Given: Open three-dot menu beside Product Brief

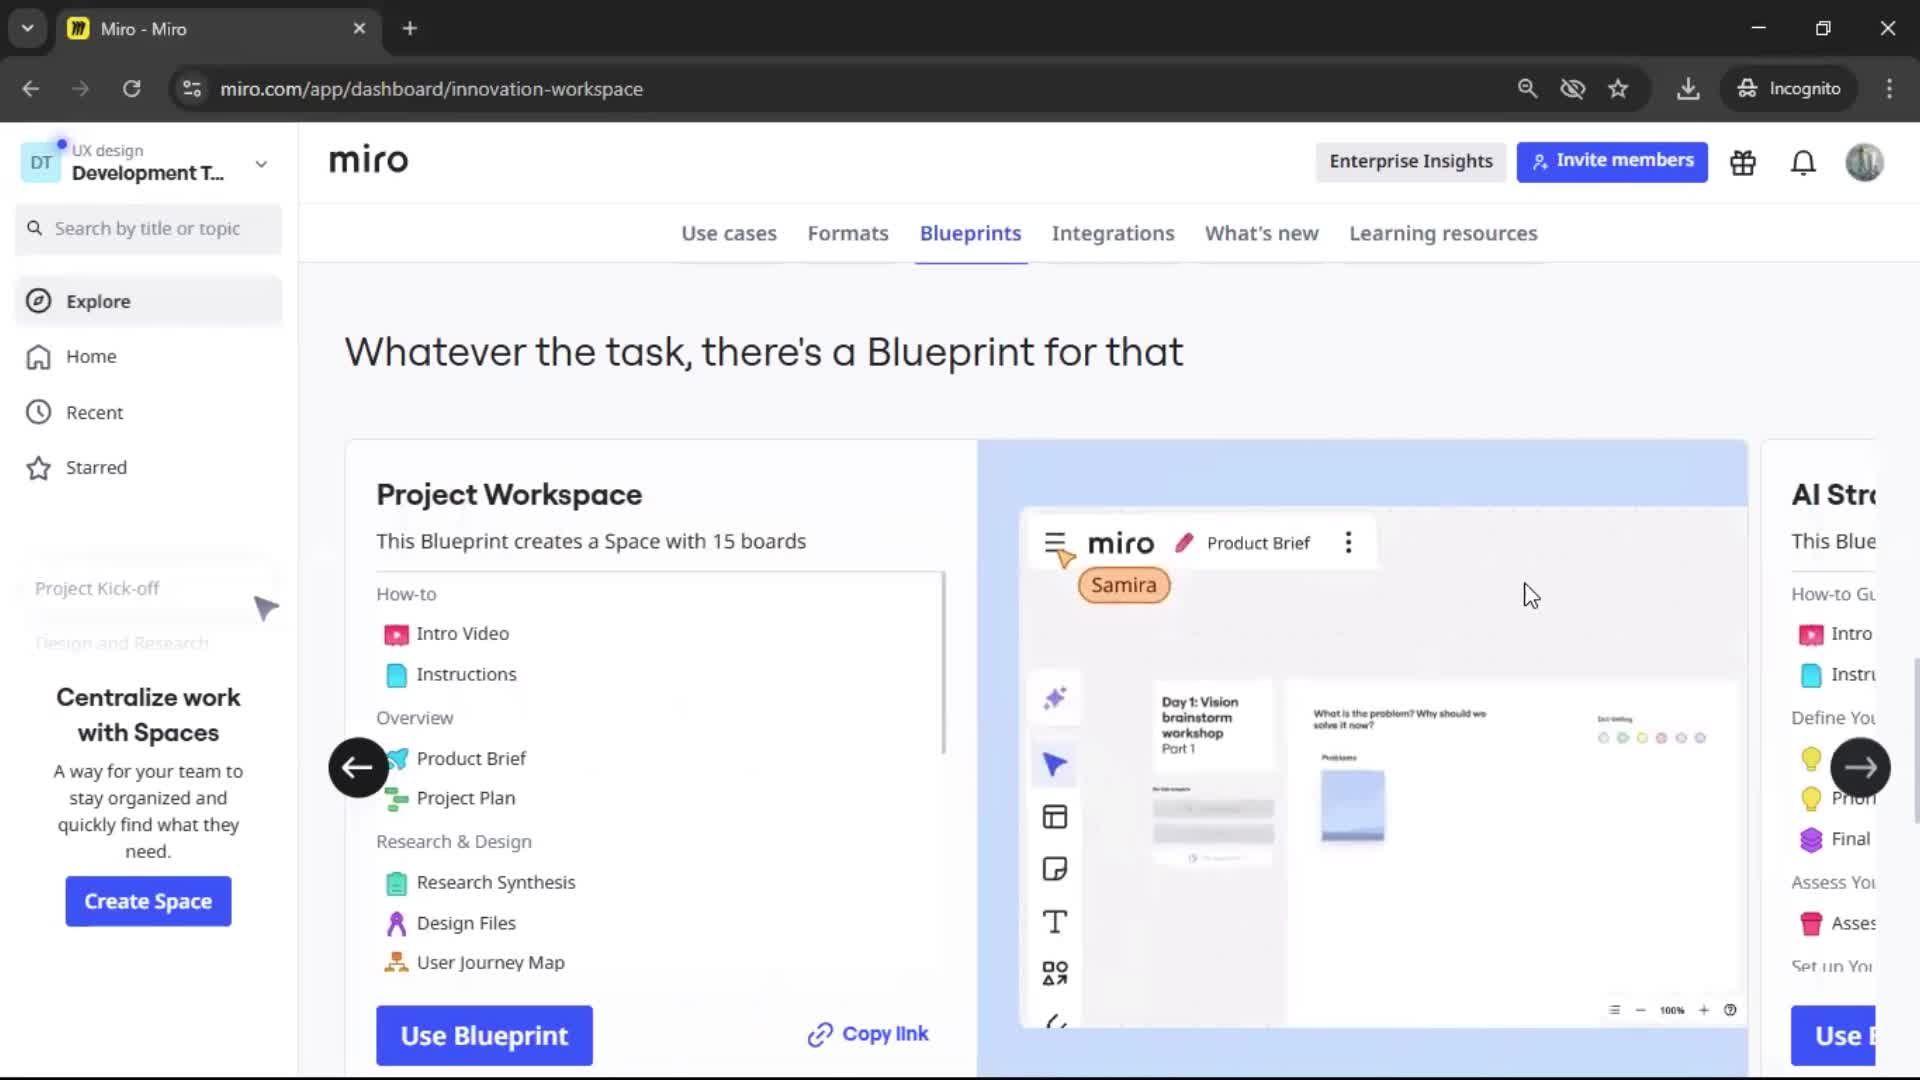Looking at the screenshot, I should (x=1348, y=542).
